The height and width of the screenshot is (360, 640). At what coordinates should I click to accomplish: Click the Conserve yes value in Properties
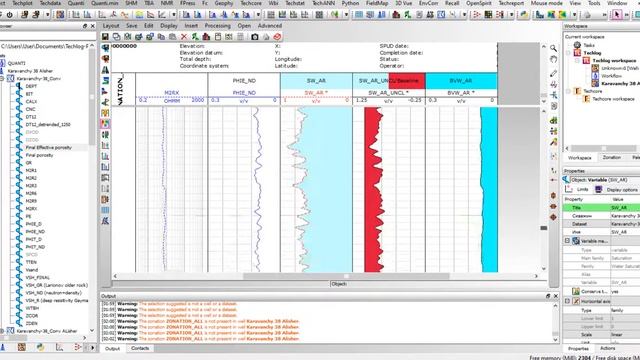point(624,291)
